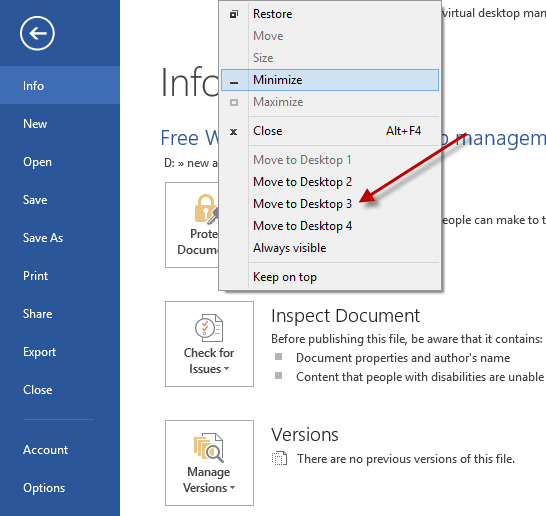Toggle Always visible option
This screenshot has width=546, height=516.
[x=289, y=248]
